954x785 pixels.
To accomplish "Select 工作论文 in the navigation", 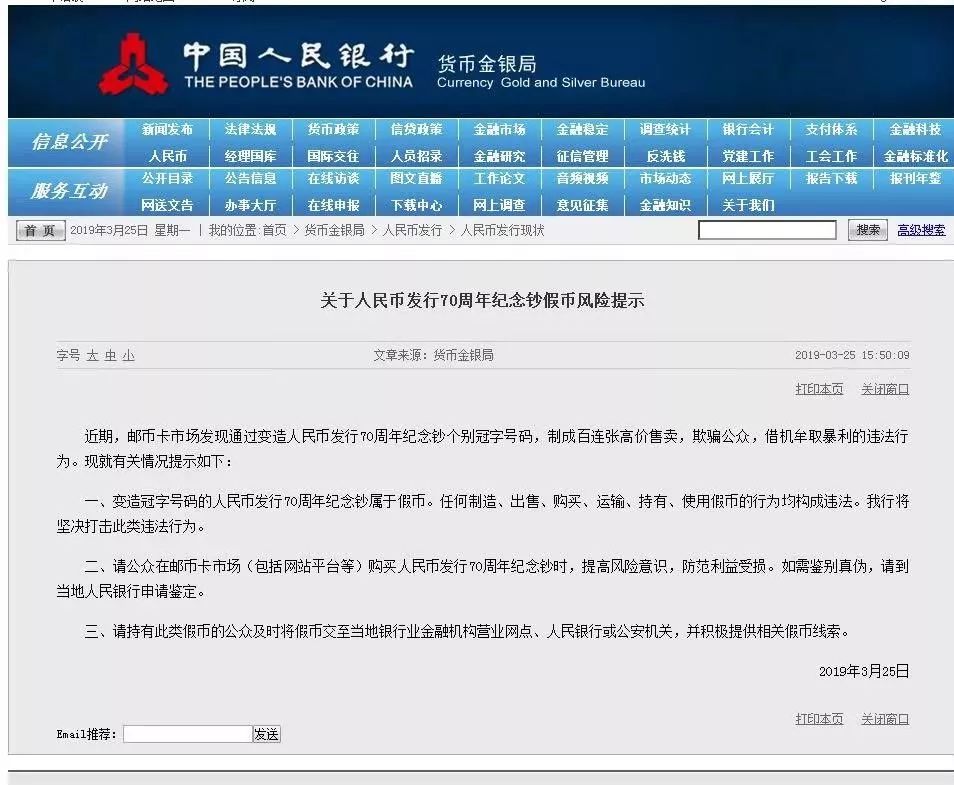I will tap(500, 178).
